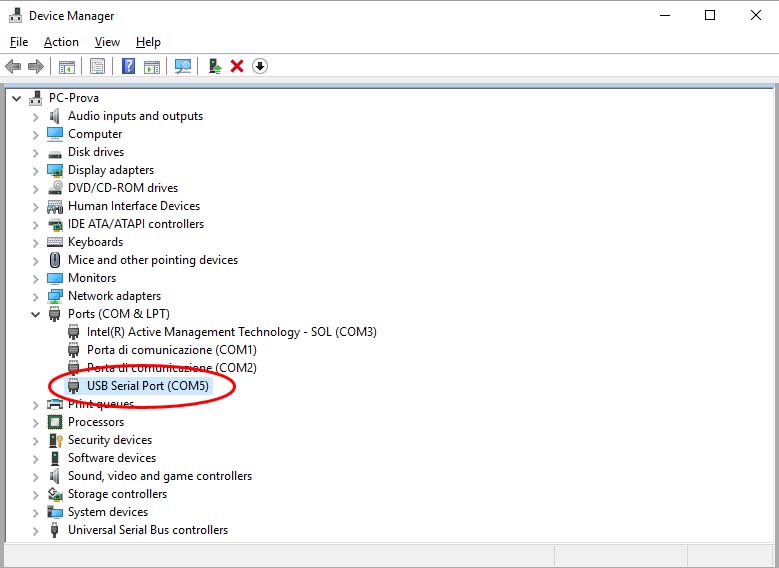This screenshot has width=779, height=568.
Task: Click the Disable device down-arrow icon
Action: [x=260, y=66]
